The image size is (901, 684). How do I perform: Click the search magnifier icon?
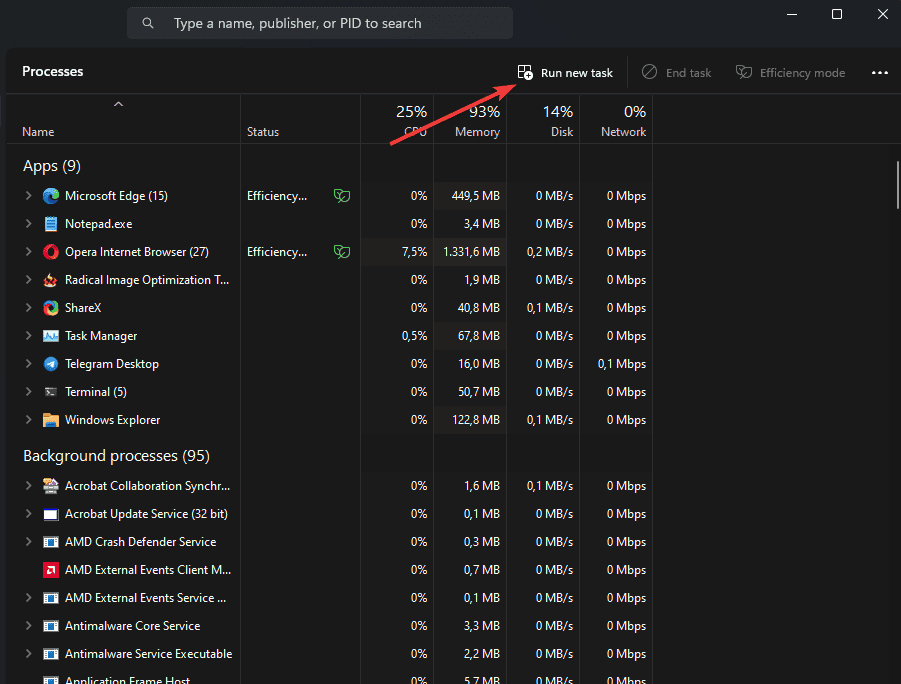click(x=148, y=23)
